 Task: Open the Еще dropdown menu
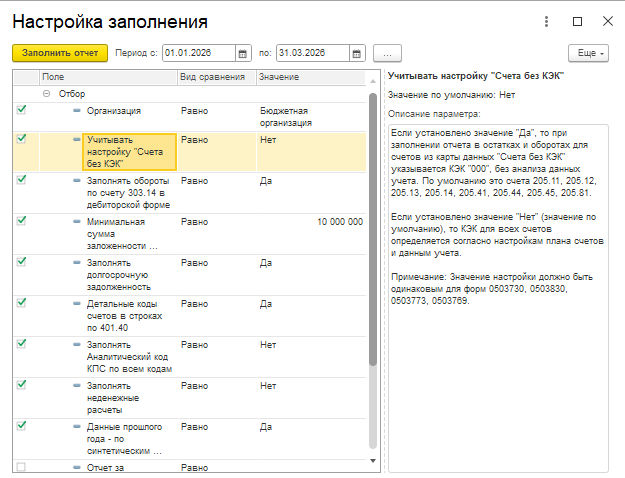click(x=588, y=53)
